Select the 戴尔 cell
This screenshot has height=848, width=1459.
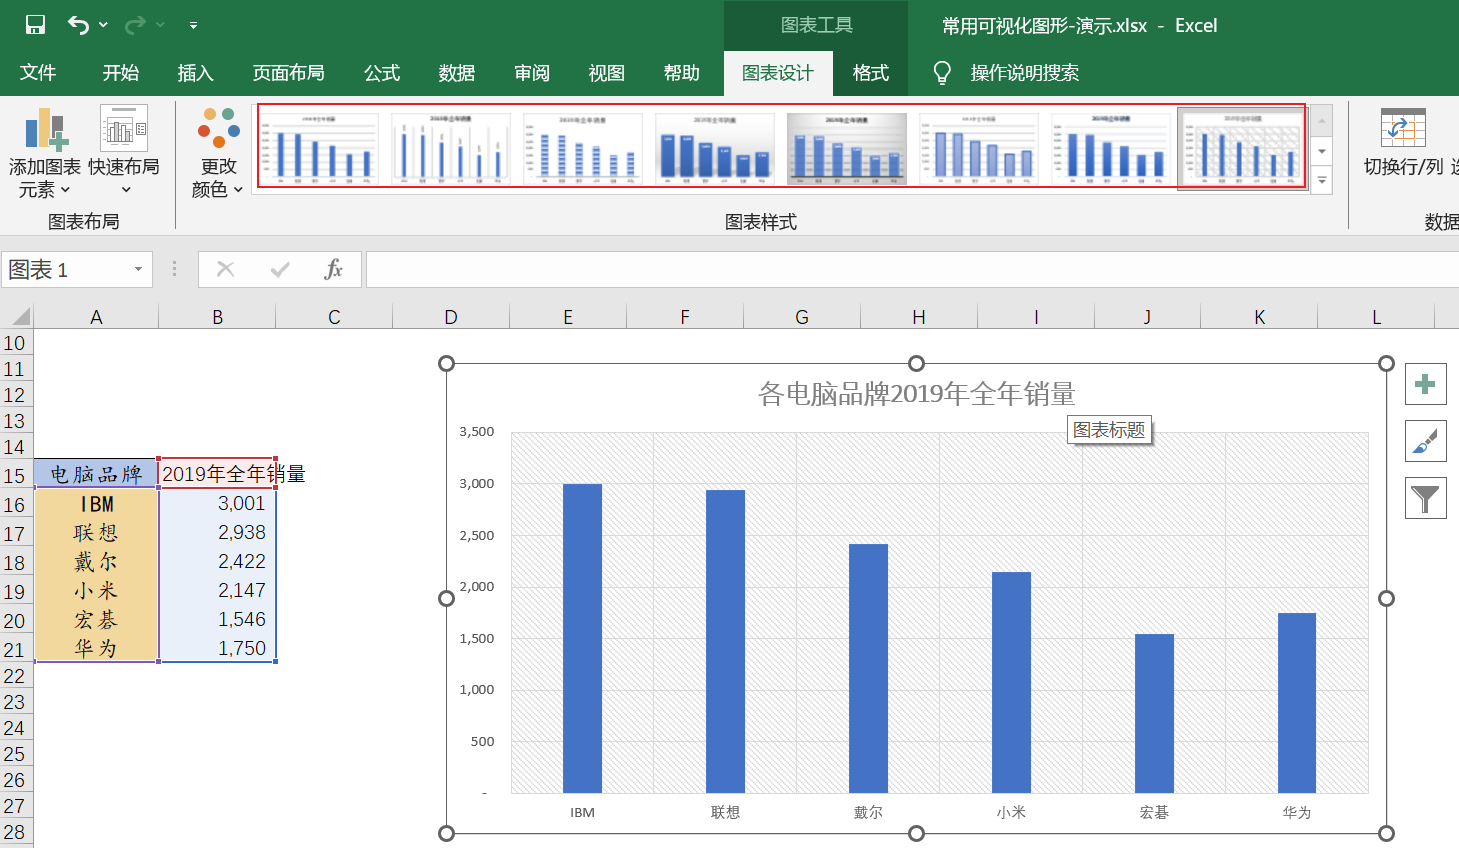(96, 562)
